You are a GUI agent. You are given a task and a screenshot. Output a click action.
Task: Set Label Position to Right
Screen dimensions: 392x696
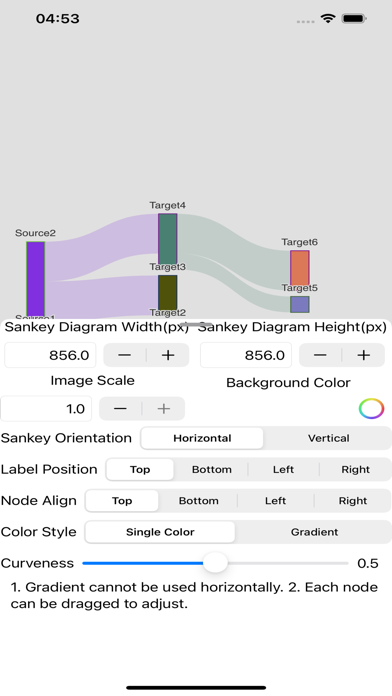coord(356,470)
